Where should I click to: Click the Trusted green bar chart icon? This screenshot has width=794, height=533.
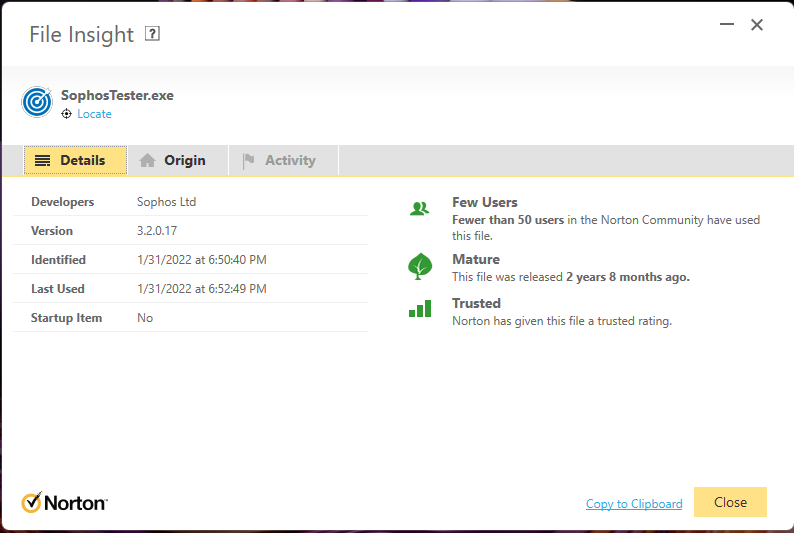420,308
